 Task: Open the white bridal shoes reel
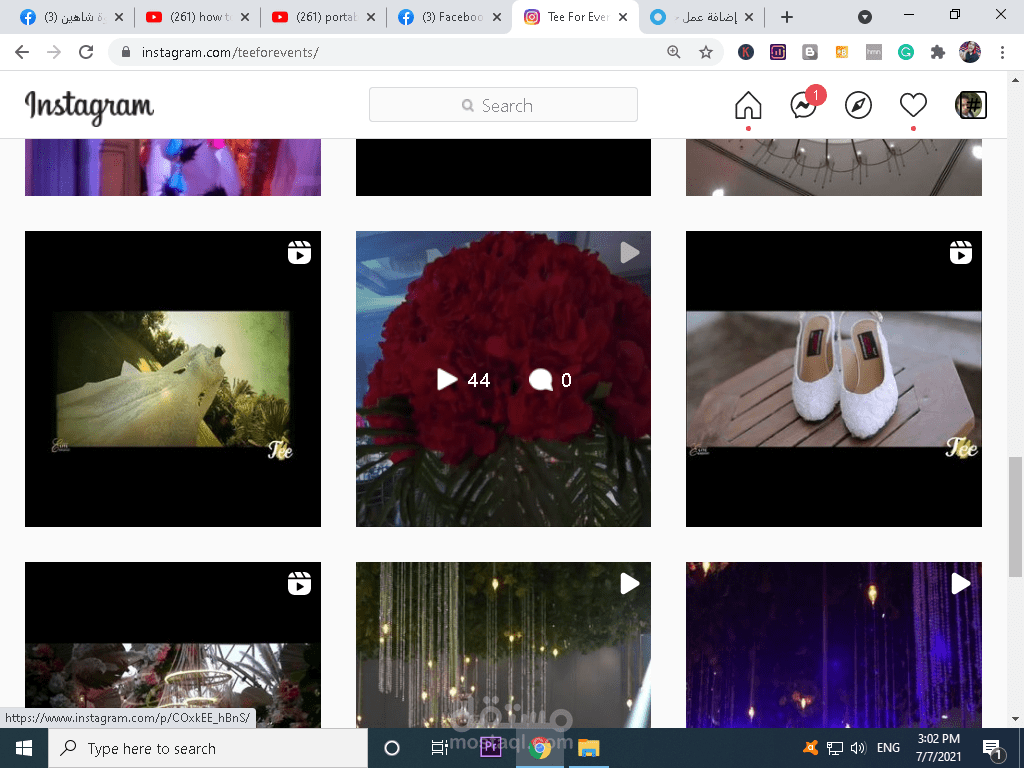(833, 379)
